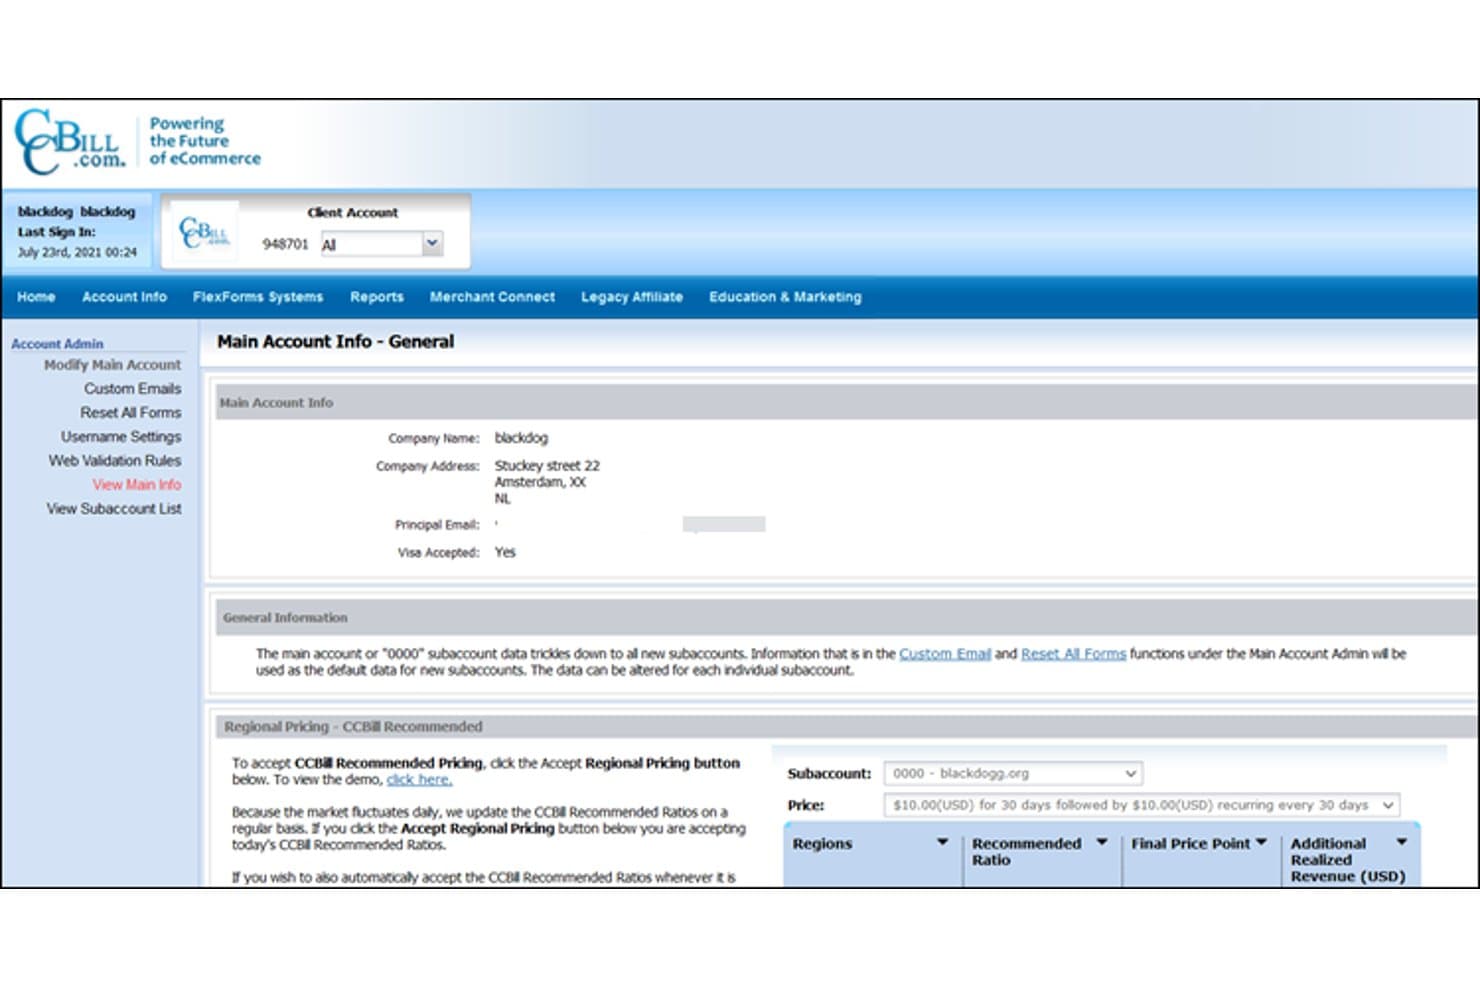Click the Company Name value 'blackdog'
1480x987 pixels.
point(521,438)
